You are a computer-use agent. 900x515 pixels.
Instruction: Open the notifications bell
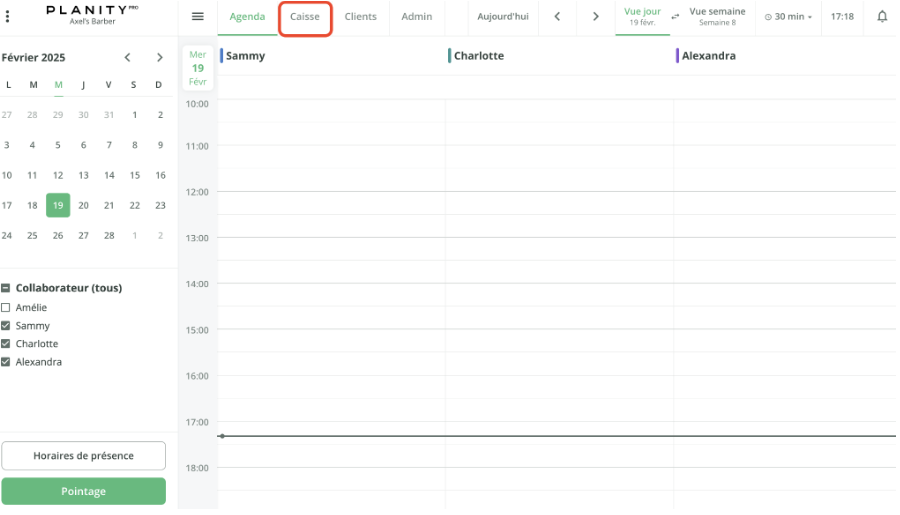[882, 17]
